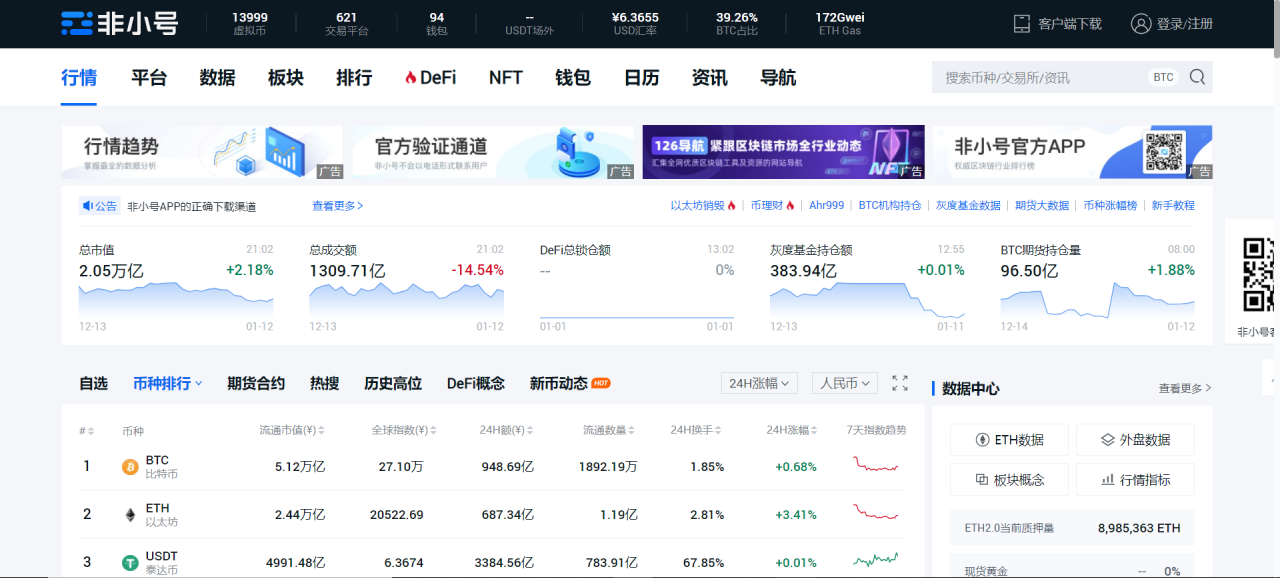Click the ETH数据 button in data center
This screenshot has height=578, width=1280.
(1009, 440)
